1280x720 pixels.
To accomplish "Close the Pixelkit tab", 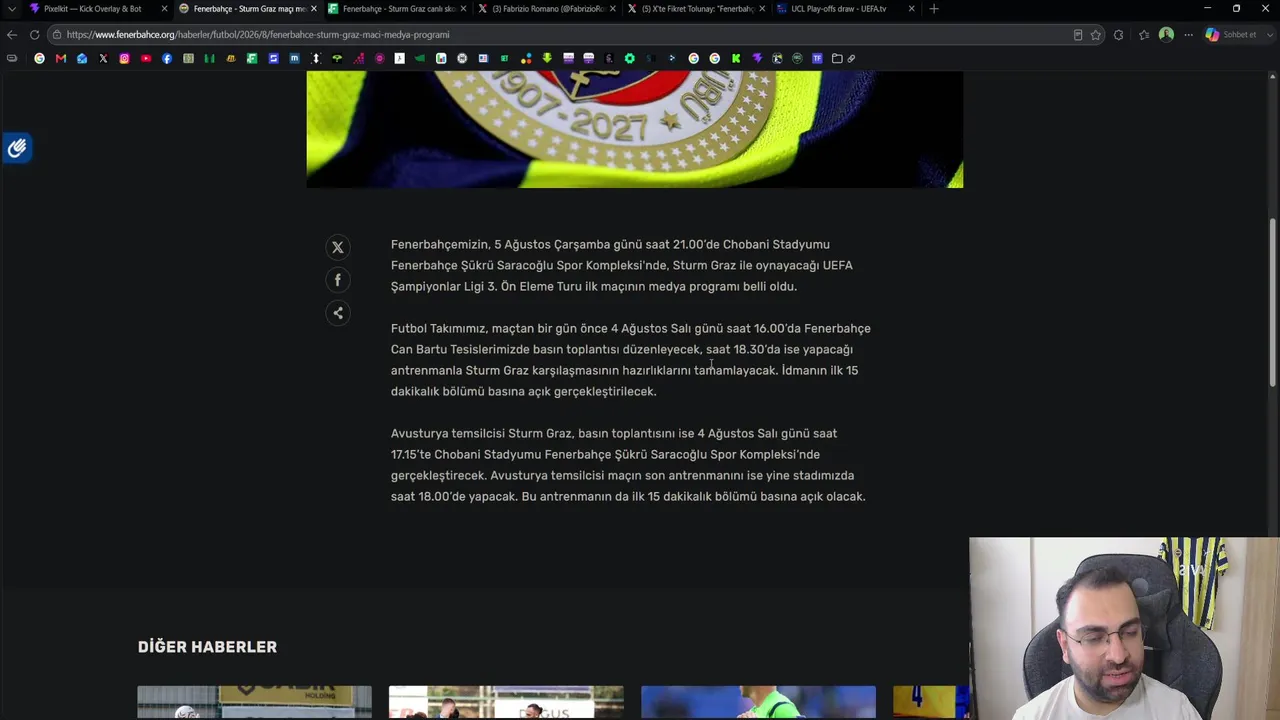I will coord(164,9).
